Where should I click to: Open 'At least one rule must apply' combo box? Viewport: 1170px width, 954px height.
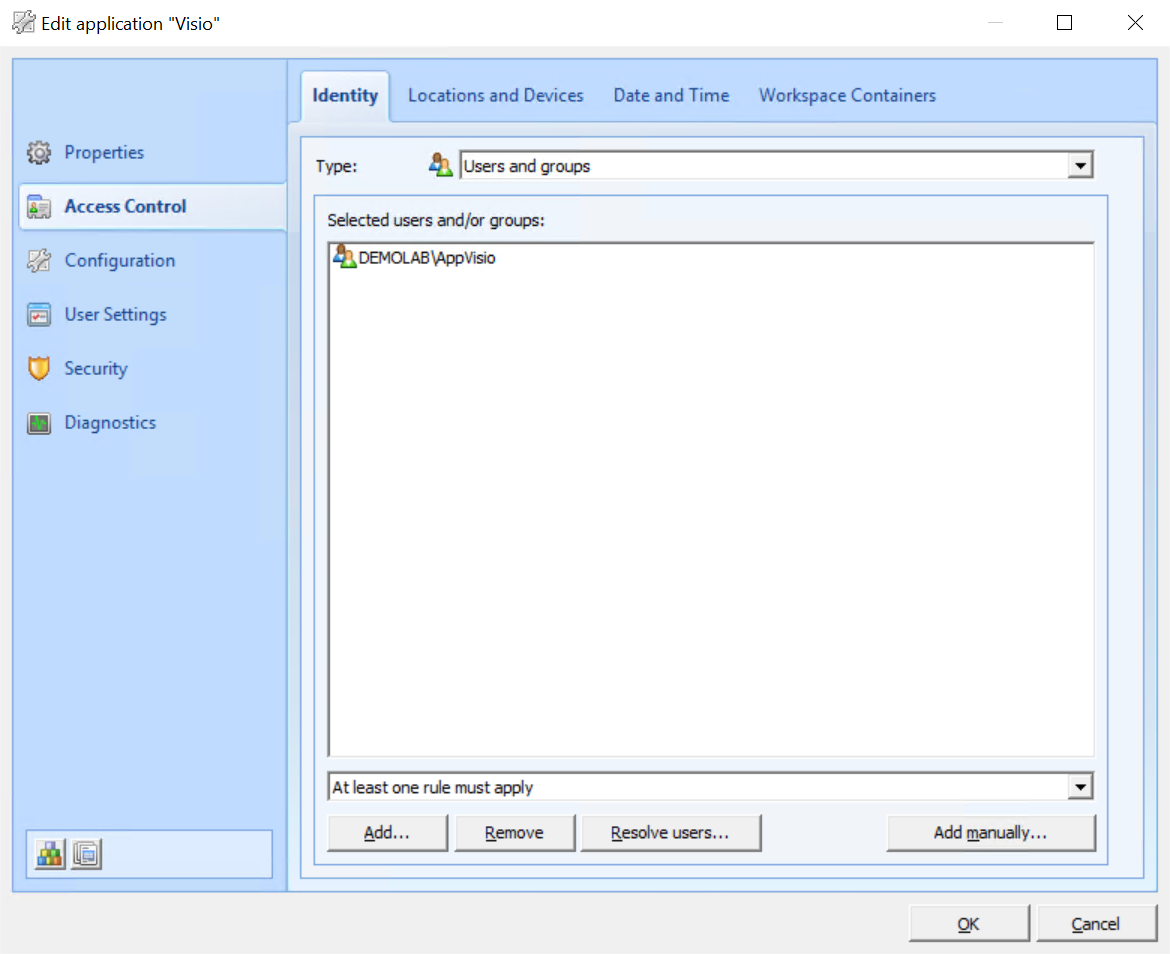[x=710, y=787]
